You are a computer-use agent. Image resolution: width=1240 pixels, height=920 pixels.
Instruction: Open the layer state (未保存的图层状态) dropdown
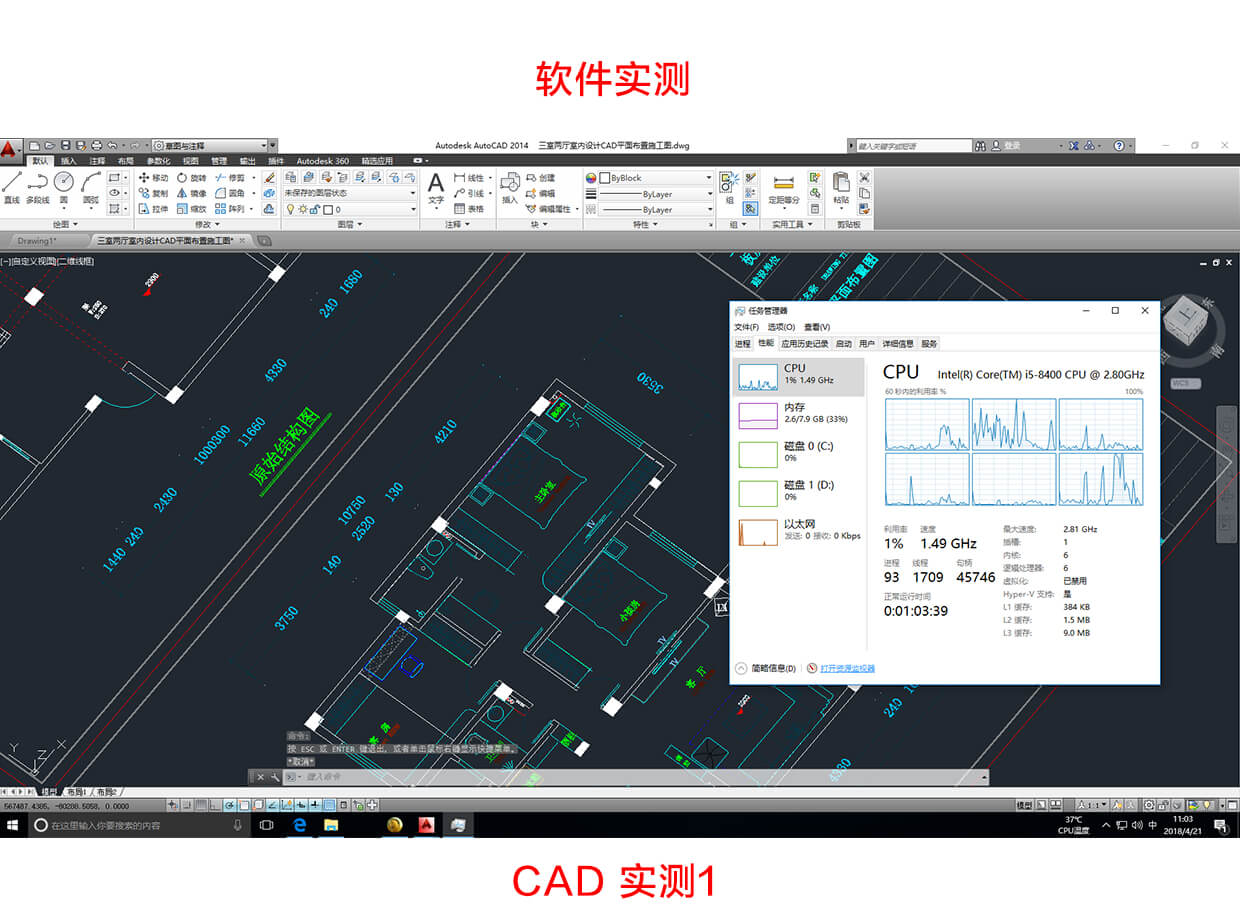[x=350, y=193]
